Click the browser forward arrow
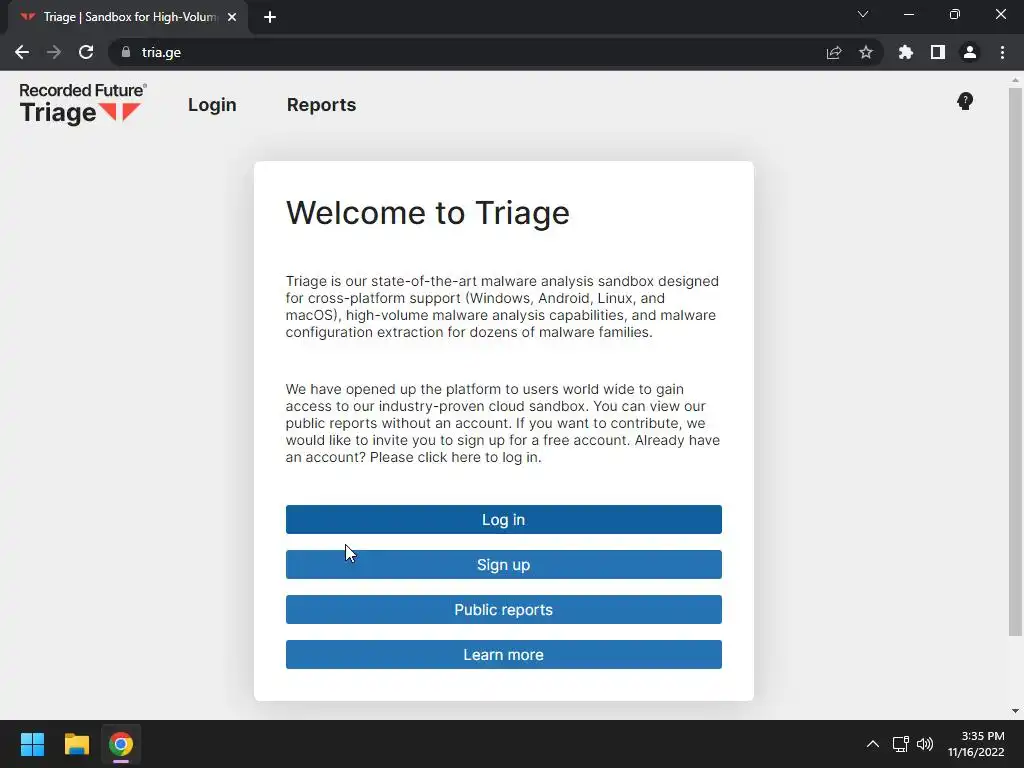 tap(54, 52)
